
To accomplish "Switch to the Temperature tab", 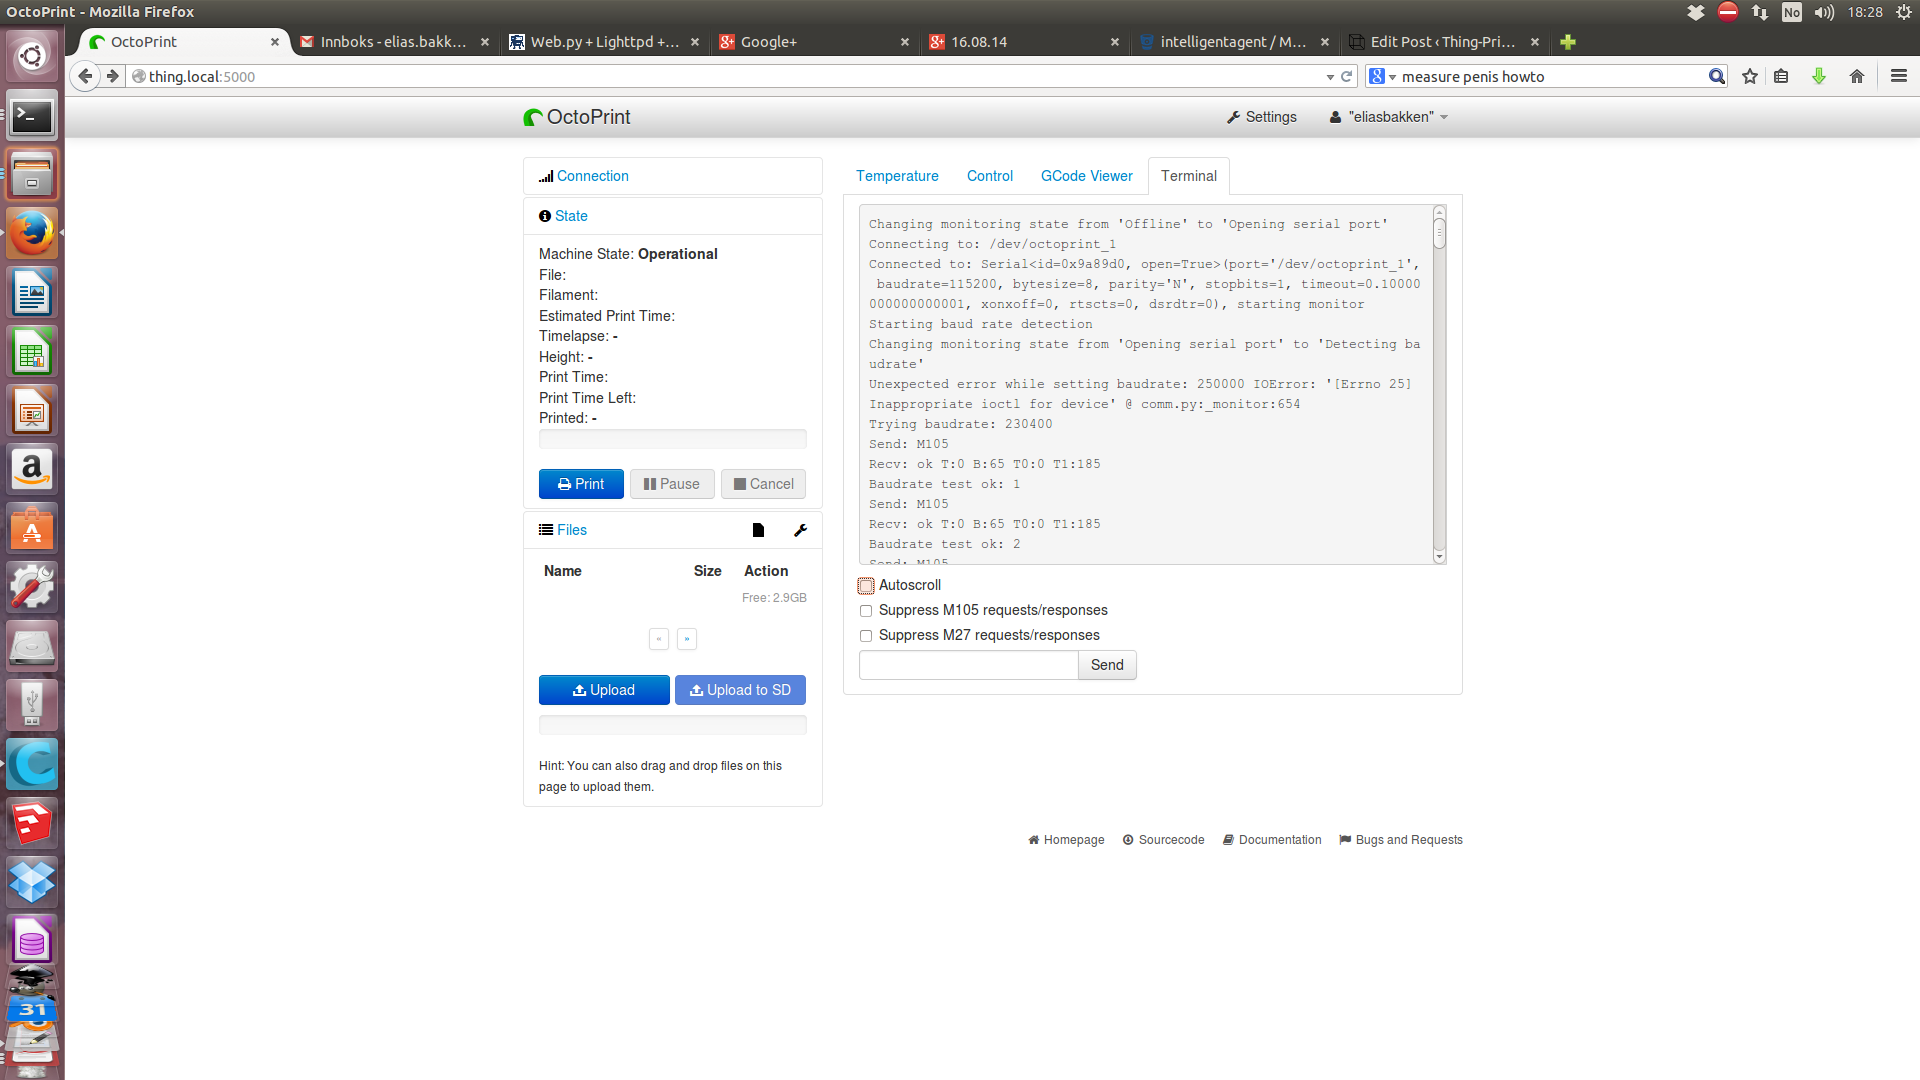I will tap(897, 176).
